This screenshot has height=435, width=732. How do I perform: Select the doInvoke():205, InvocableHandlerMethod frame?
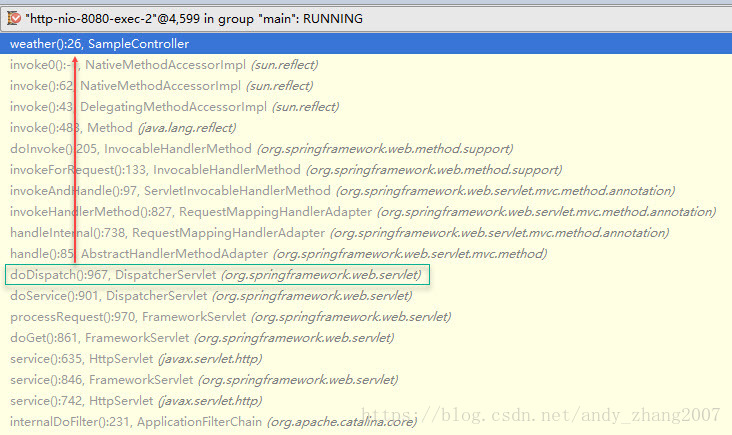pyautogui.click(x=366, y=149)
